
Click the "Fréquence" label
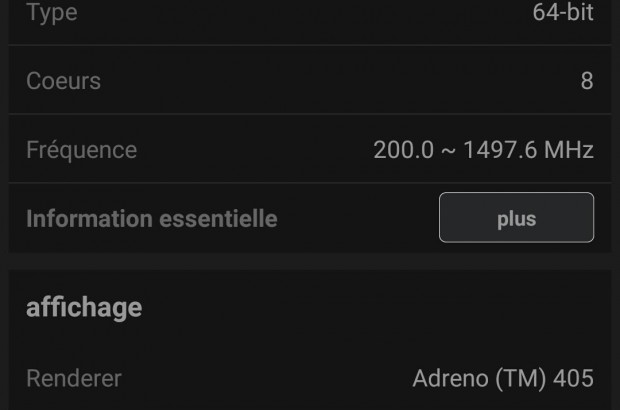click(x=81, y=150)
